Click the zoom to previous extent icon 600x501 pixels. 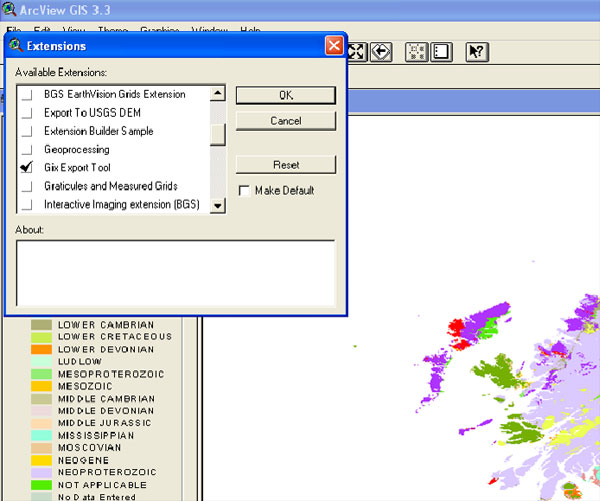coord(381,52)
